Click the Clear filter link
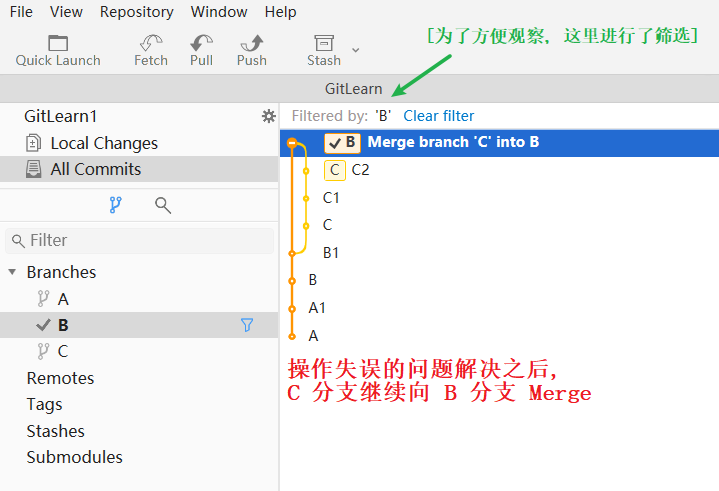719x491 pixels. [439, 116]
